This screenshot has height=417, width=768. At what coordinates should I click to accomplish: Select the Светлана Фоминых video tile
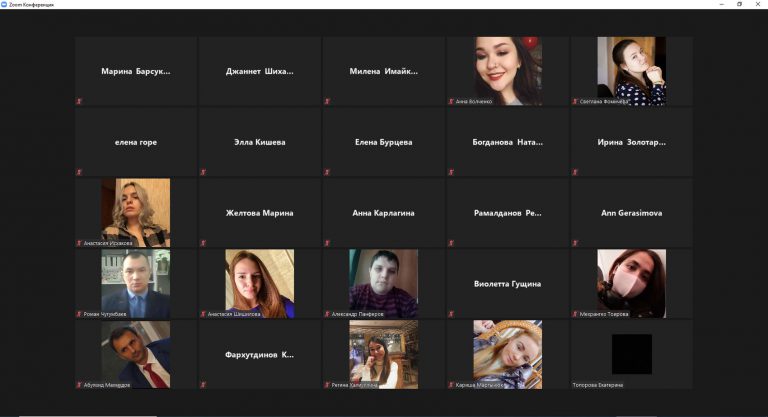pos(631,70)
